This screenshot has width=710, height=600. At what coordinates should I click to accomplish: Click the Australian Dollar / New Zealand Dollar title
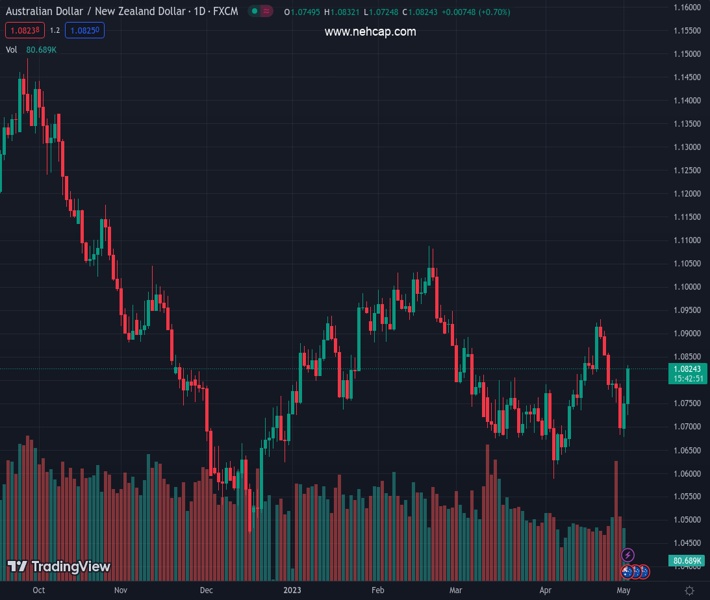tap(96, 11)
